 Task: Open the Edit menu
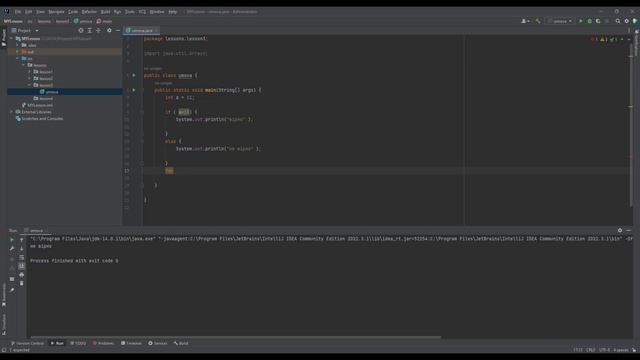click(x=29, y=12)
